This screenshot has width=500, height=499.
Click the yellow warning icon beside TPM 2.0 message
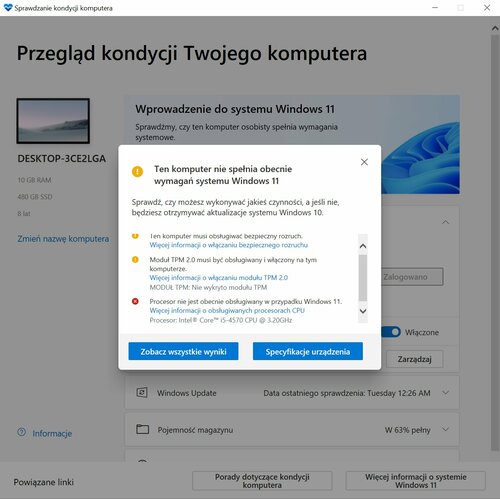coord(135,259)
